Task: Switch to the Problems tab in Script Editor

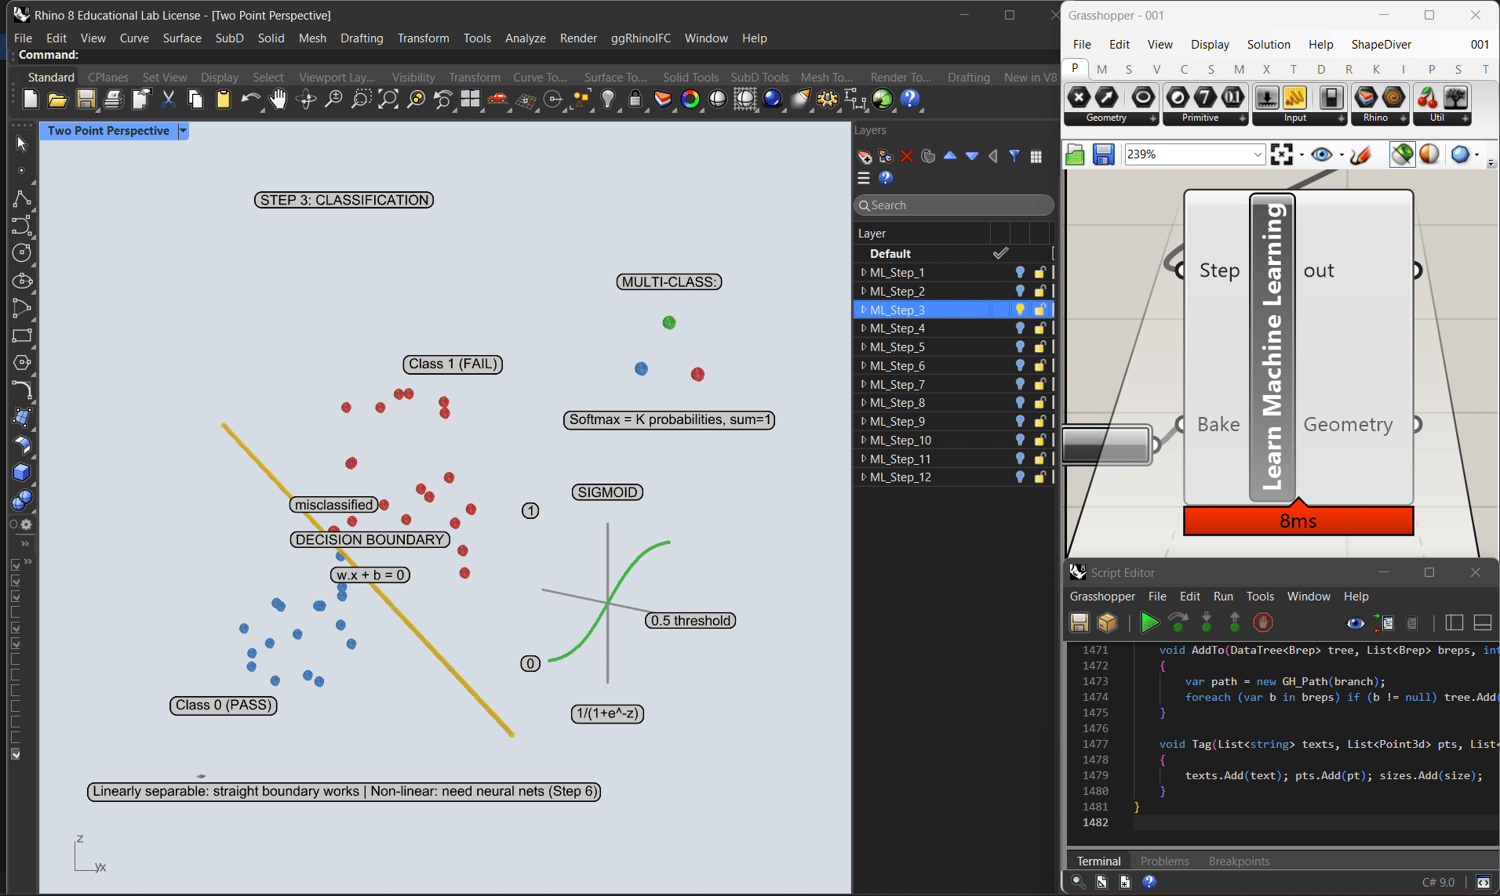Action: click(1164, 861)
